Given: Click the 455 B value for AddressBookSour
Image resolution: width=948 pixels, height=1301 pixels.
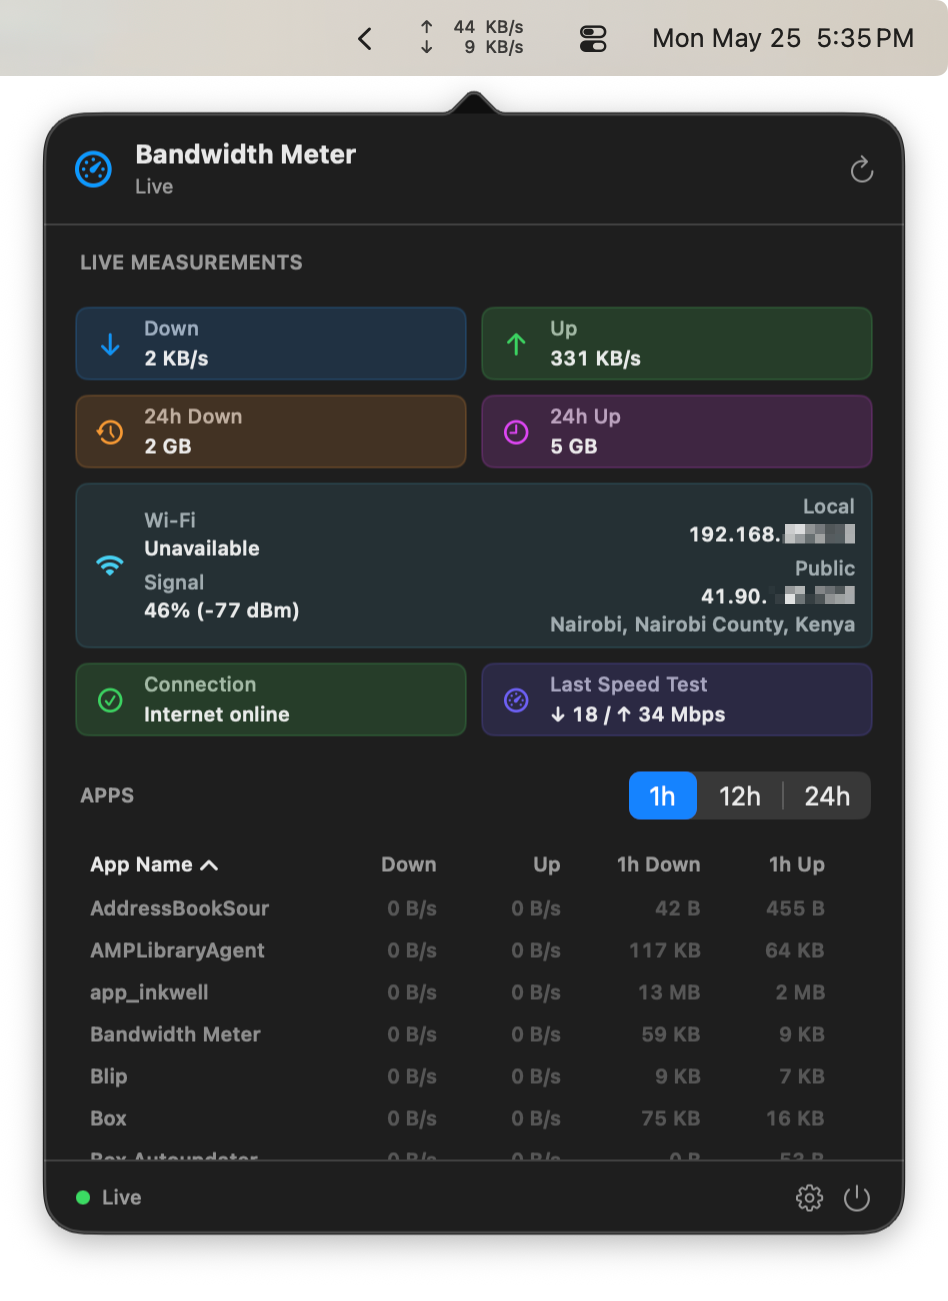Looking at the screenshot, I should click(795, 909).
